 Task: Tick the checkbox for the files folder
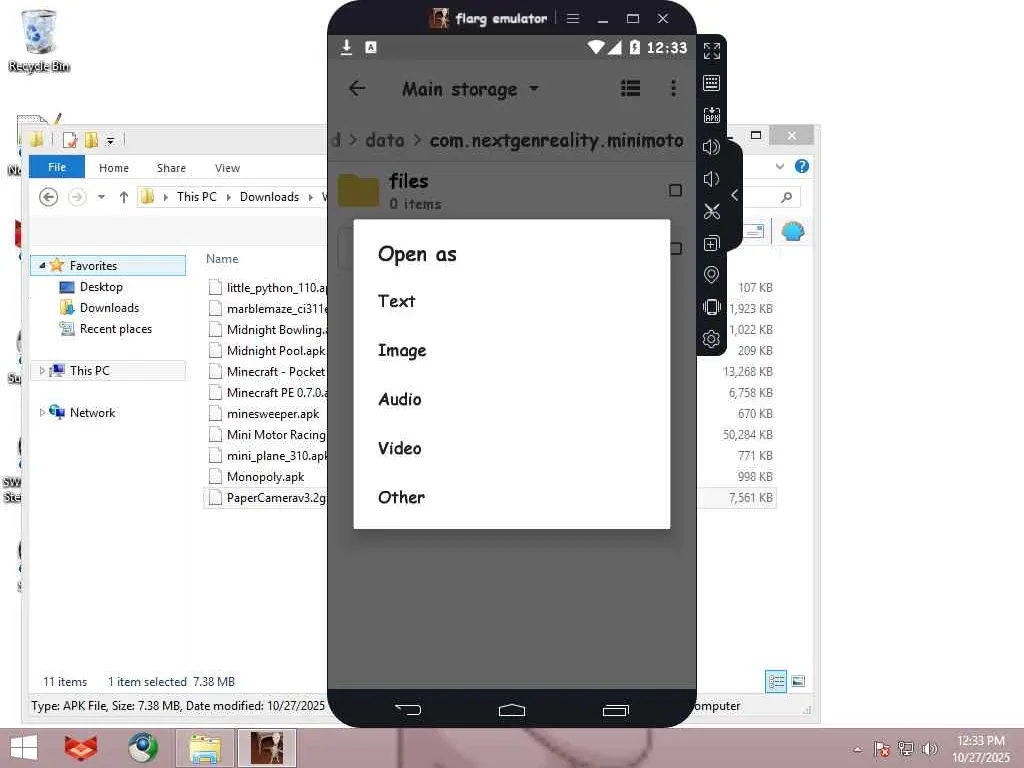pyautogui.click(x=675, y=190)
